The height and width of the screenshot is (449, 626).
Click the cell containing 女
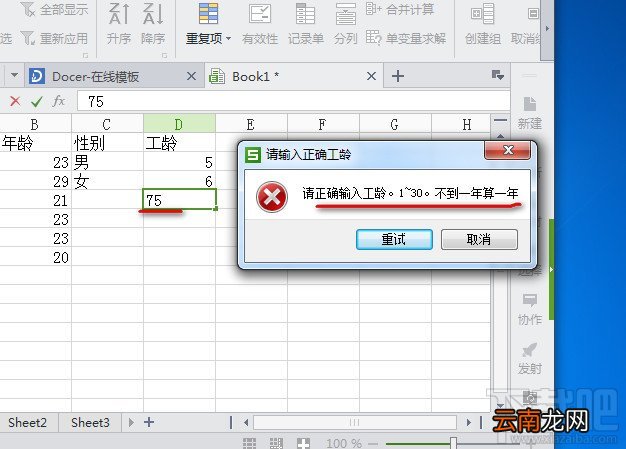point(107,181)
